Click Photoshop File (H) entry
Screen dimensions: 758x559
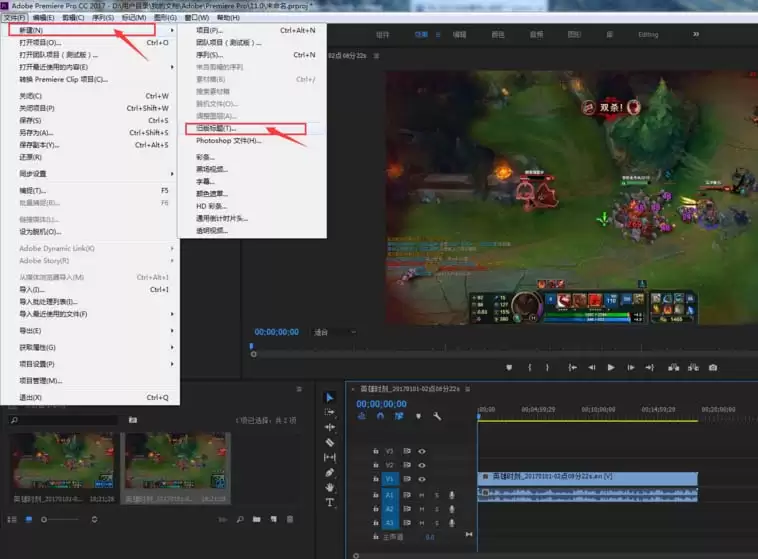click(229, 141)
